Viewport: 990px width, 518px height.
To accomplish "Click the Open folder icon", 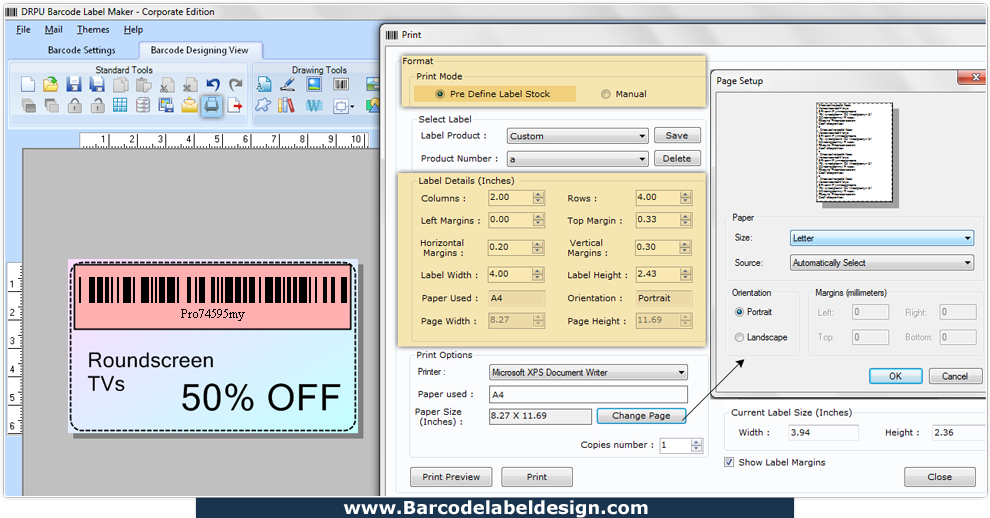I will coord(51,84).
